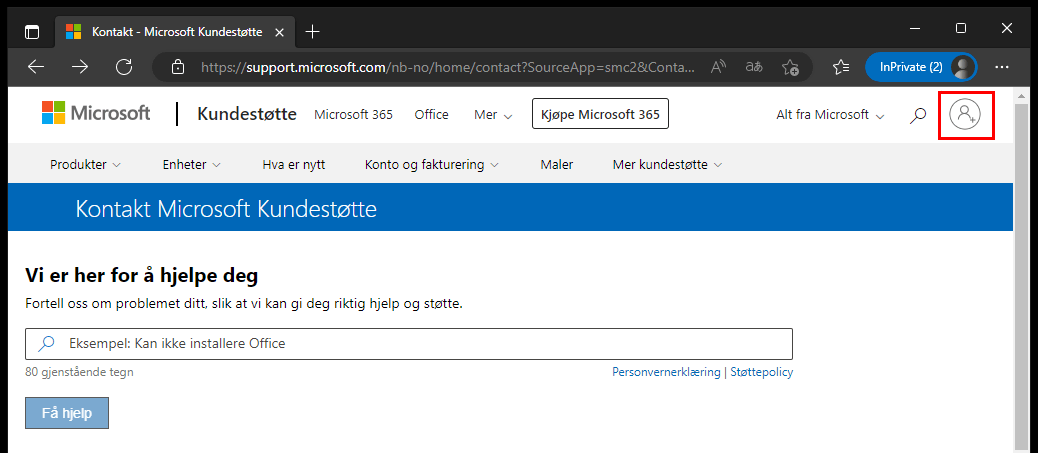Screen dimensions: 1038x453
Task: Click the Kjøpe Microsoft 365 button
Action: (x=600, y=114)
